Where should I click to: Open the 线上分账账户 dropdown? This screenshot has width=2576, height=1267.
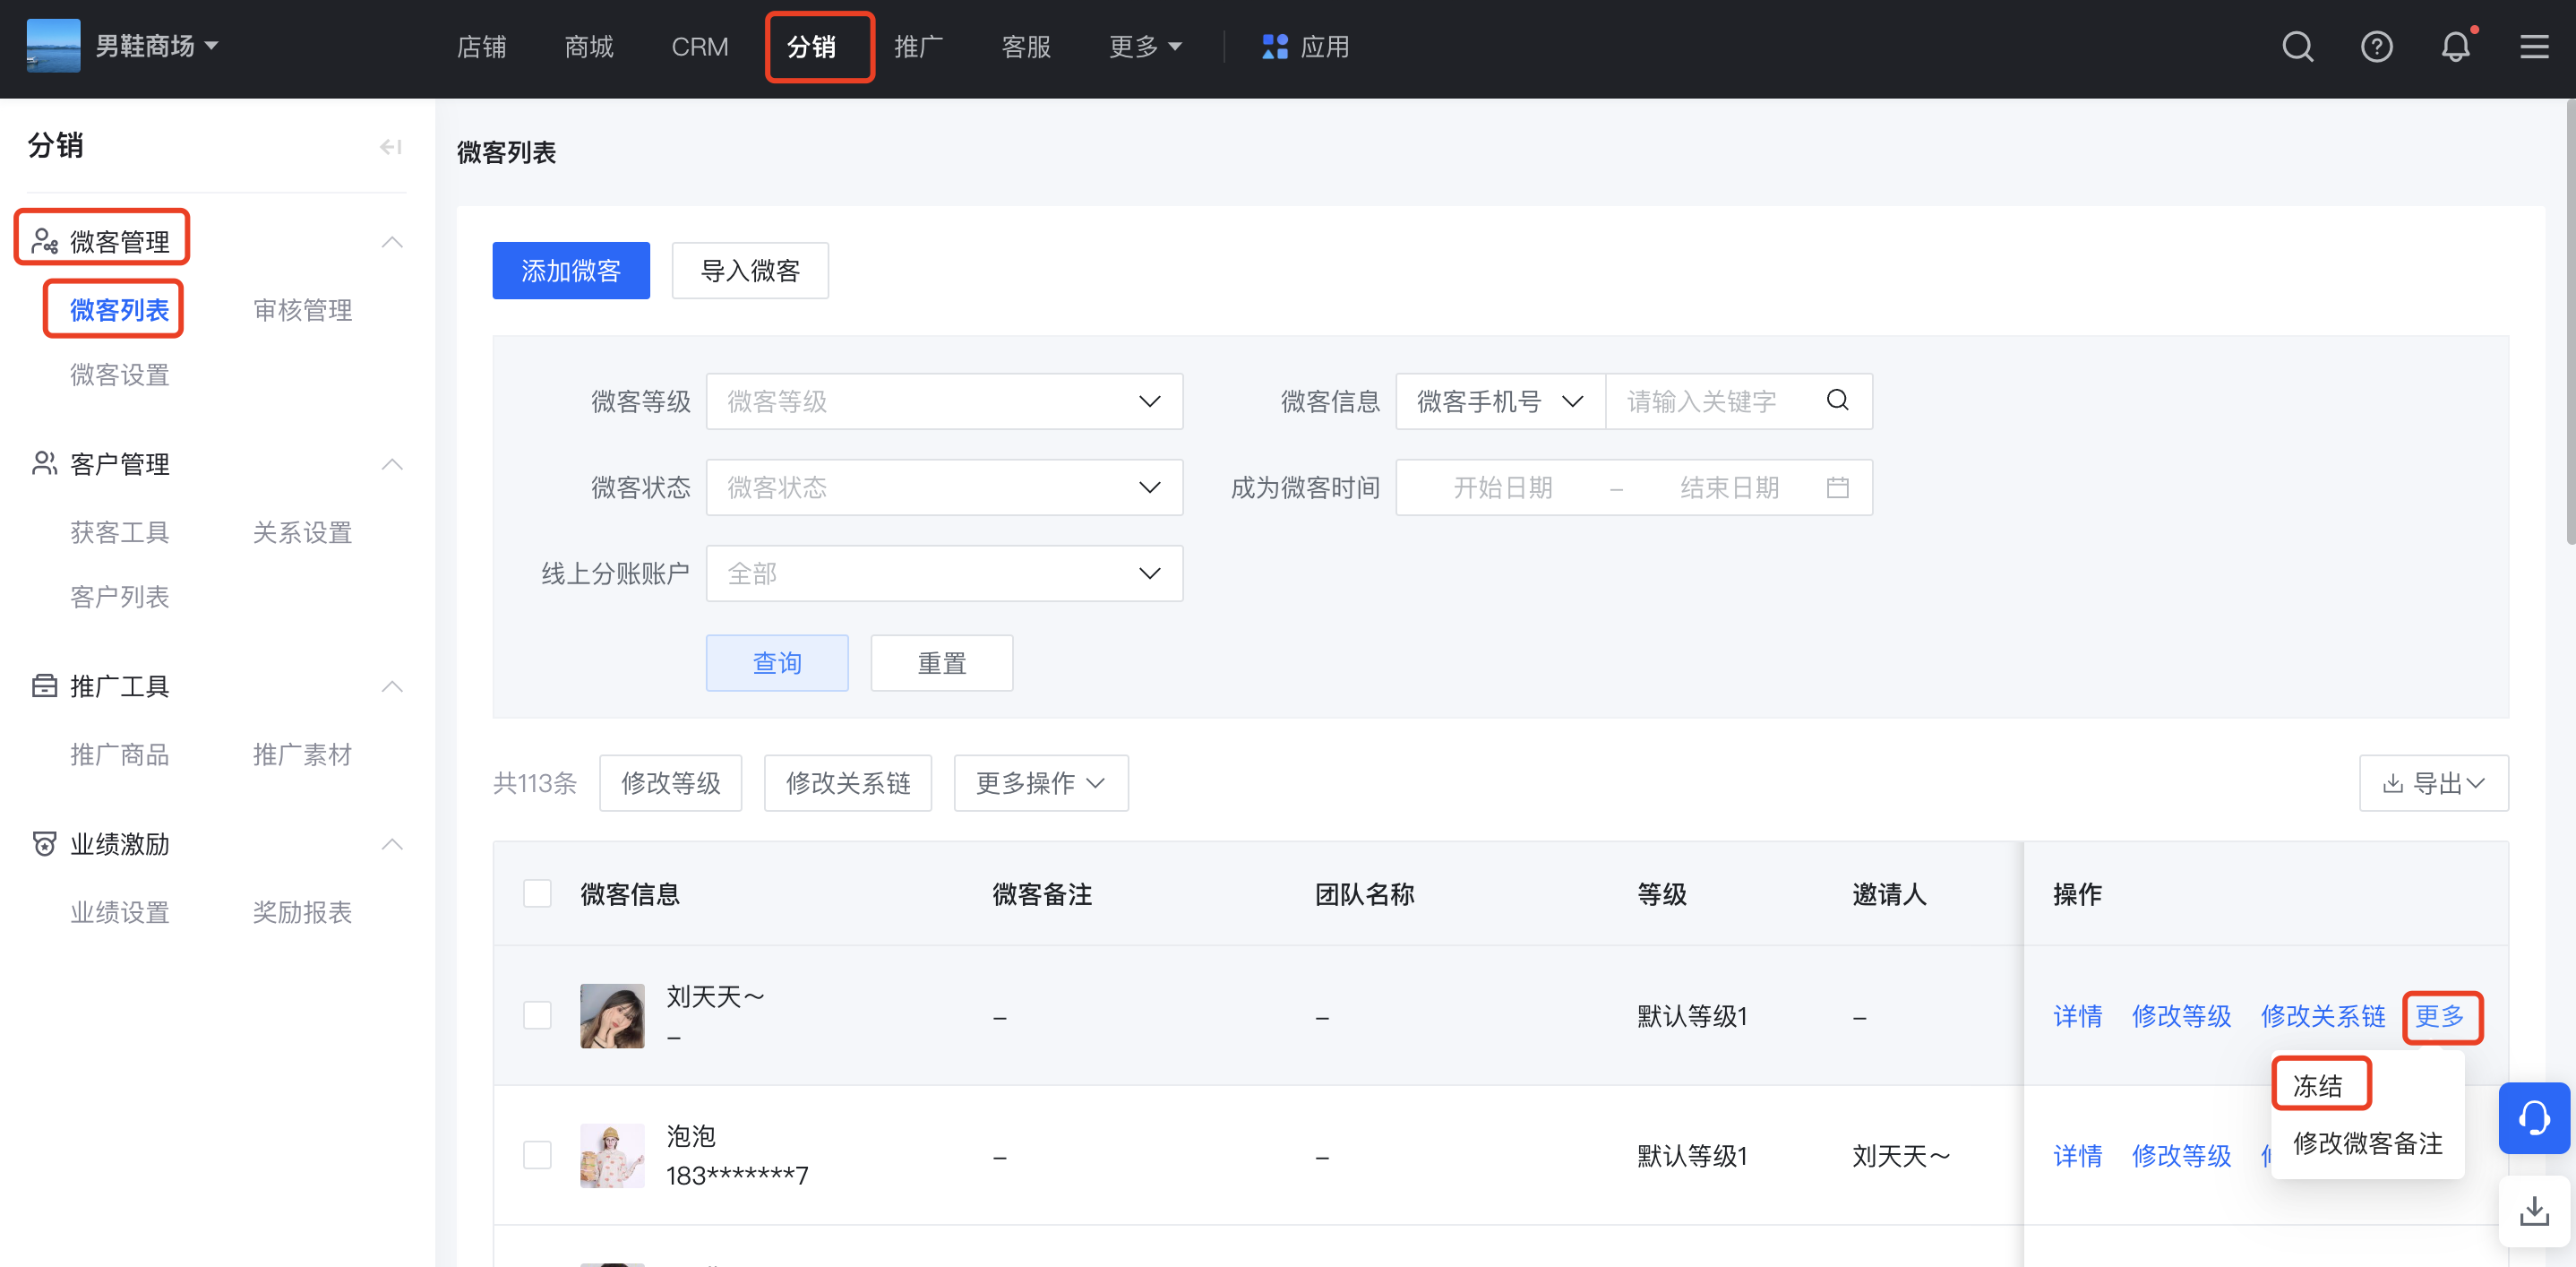pyautogui.click(x=944, y=573)
